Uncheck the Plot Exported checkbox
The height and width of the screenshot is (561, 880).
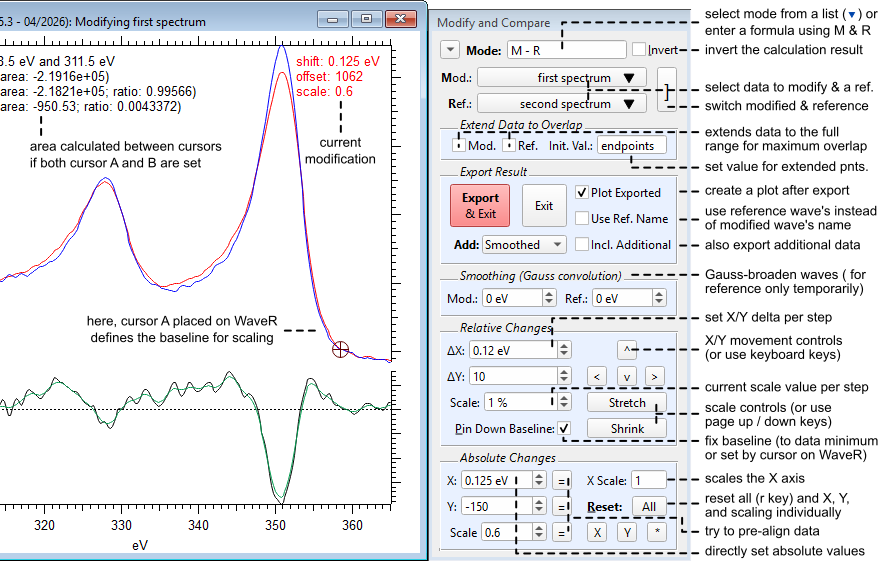coord(583,193)
